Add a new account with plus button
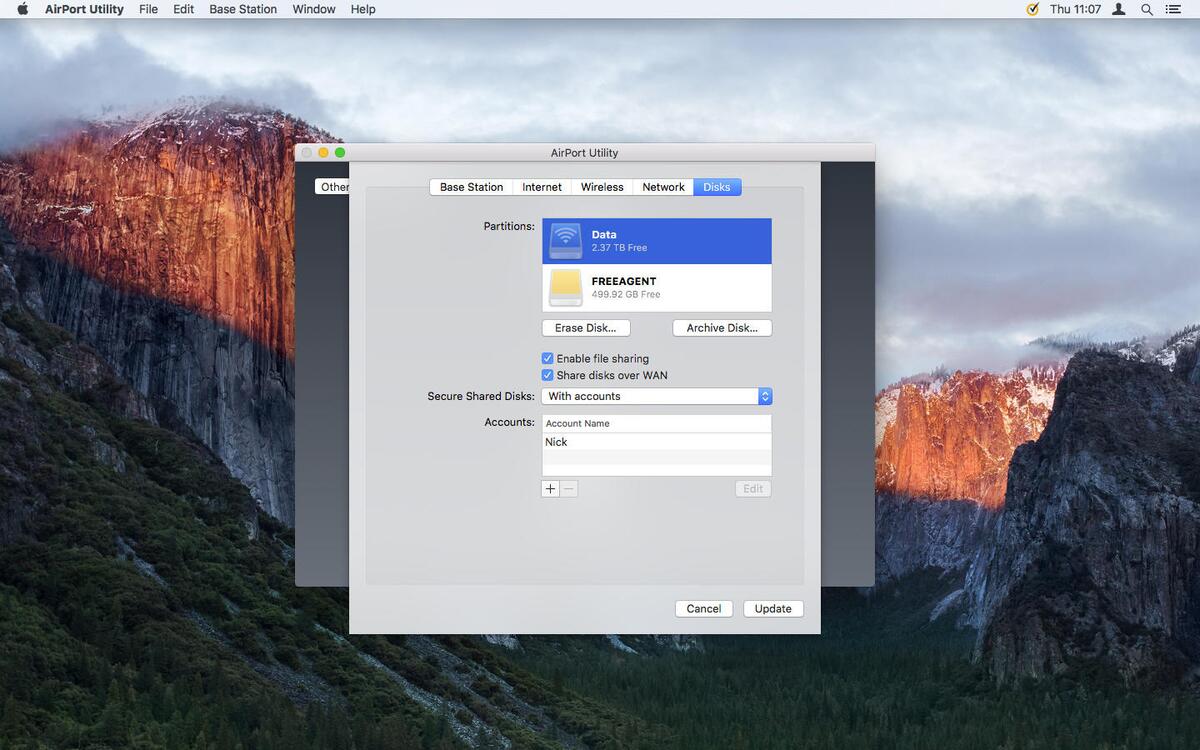This screenshot has height=750, width=1200. point(550,489)
